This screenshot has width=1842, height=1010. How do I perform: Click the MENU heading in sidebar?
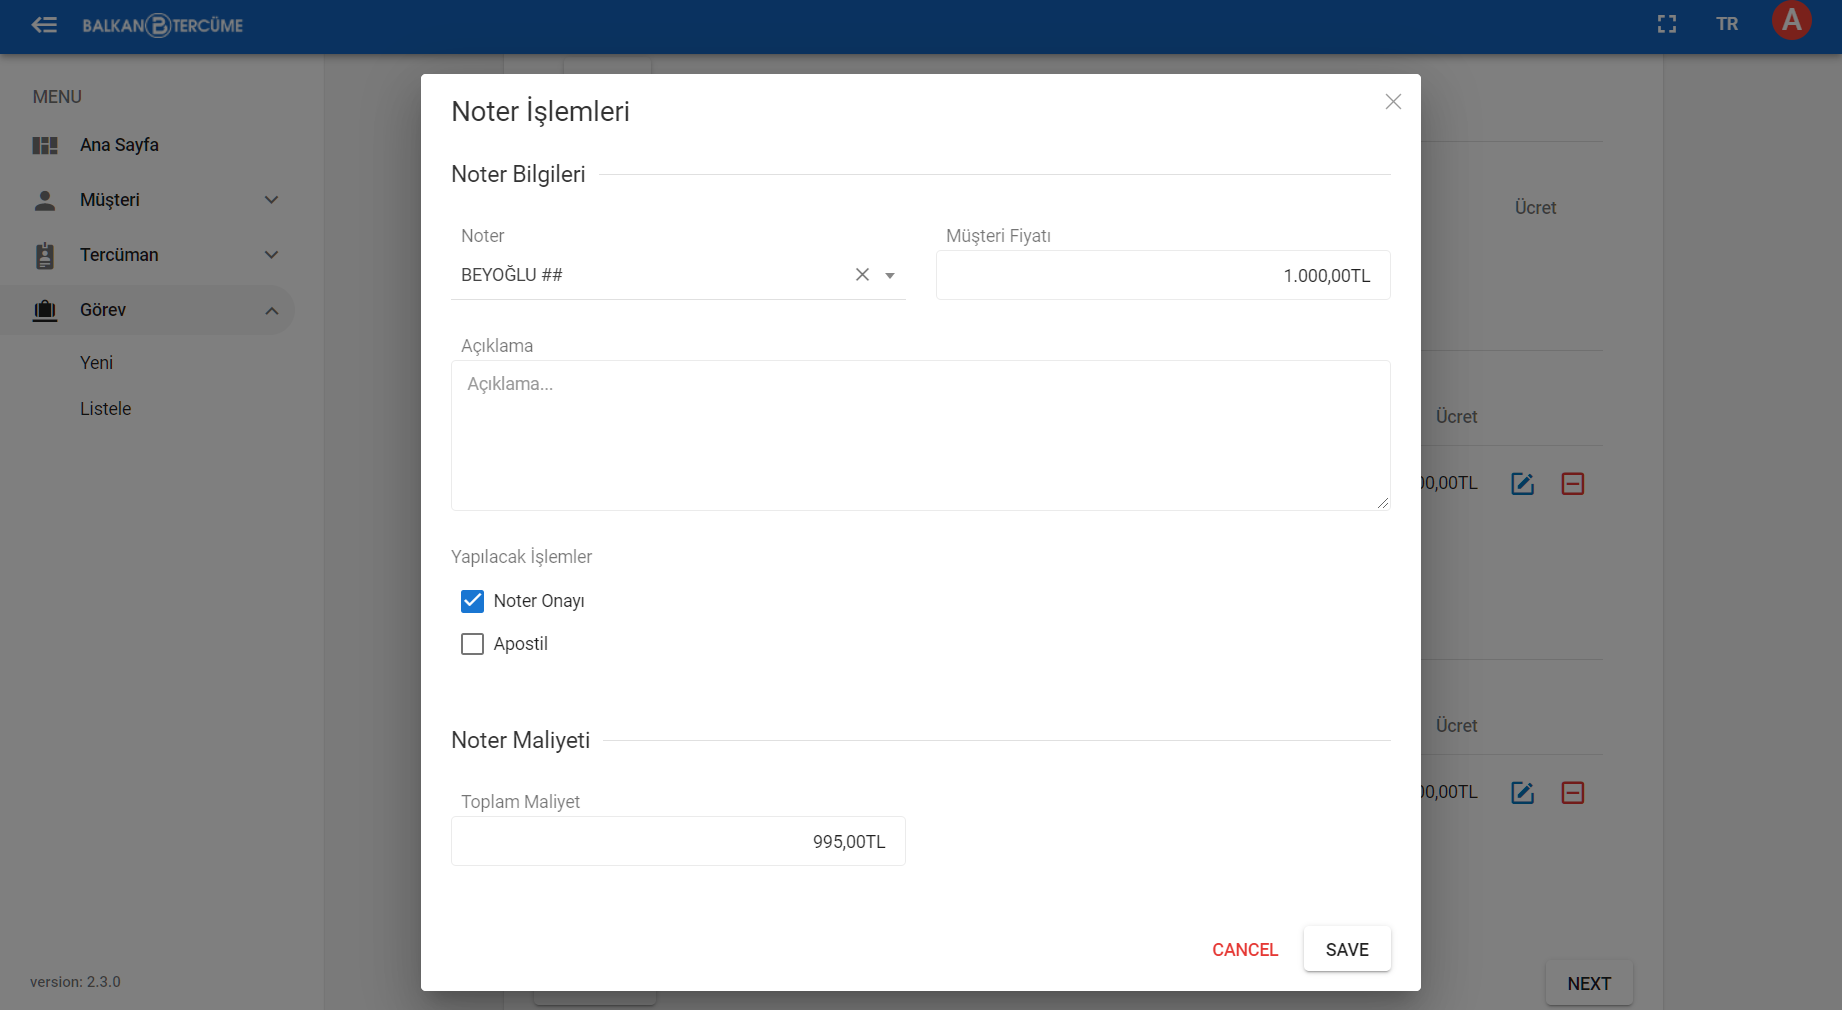point(57,97)
